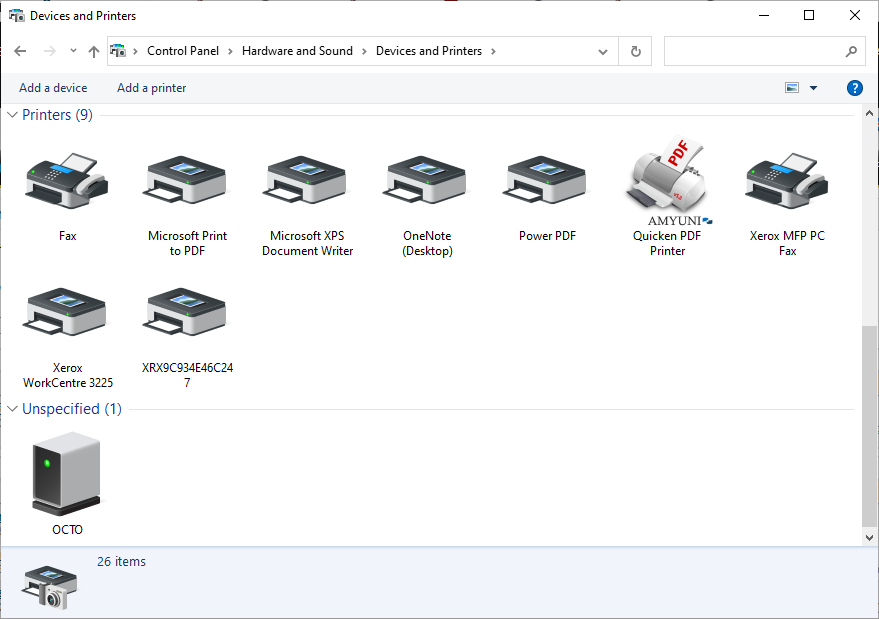This screenshot has height=619, width=879.
Task: Minimize the Devices and Printers window
Action: [764, 15]
